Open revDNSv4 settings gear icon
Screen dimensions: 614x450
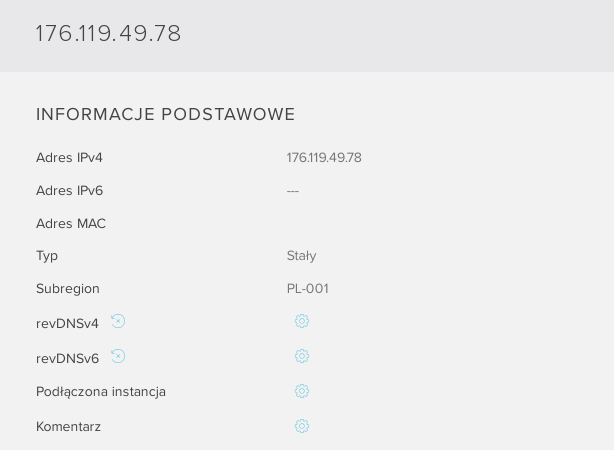pyautogui.click(x=302, y=321)
